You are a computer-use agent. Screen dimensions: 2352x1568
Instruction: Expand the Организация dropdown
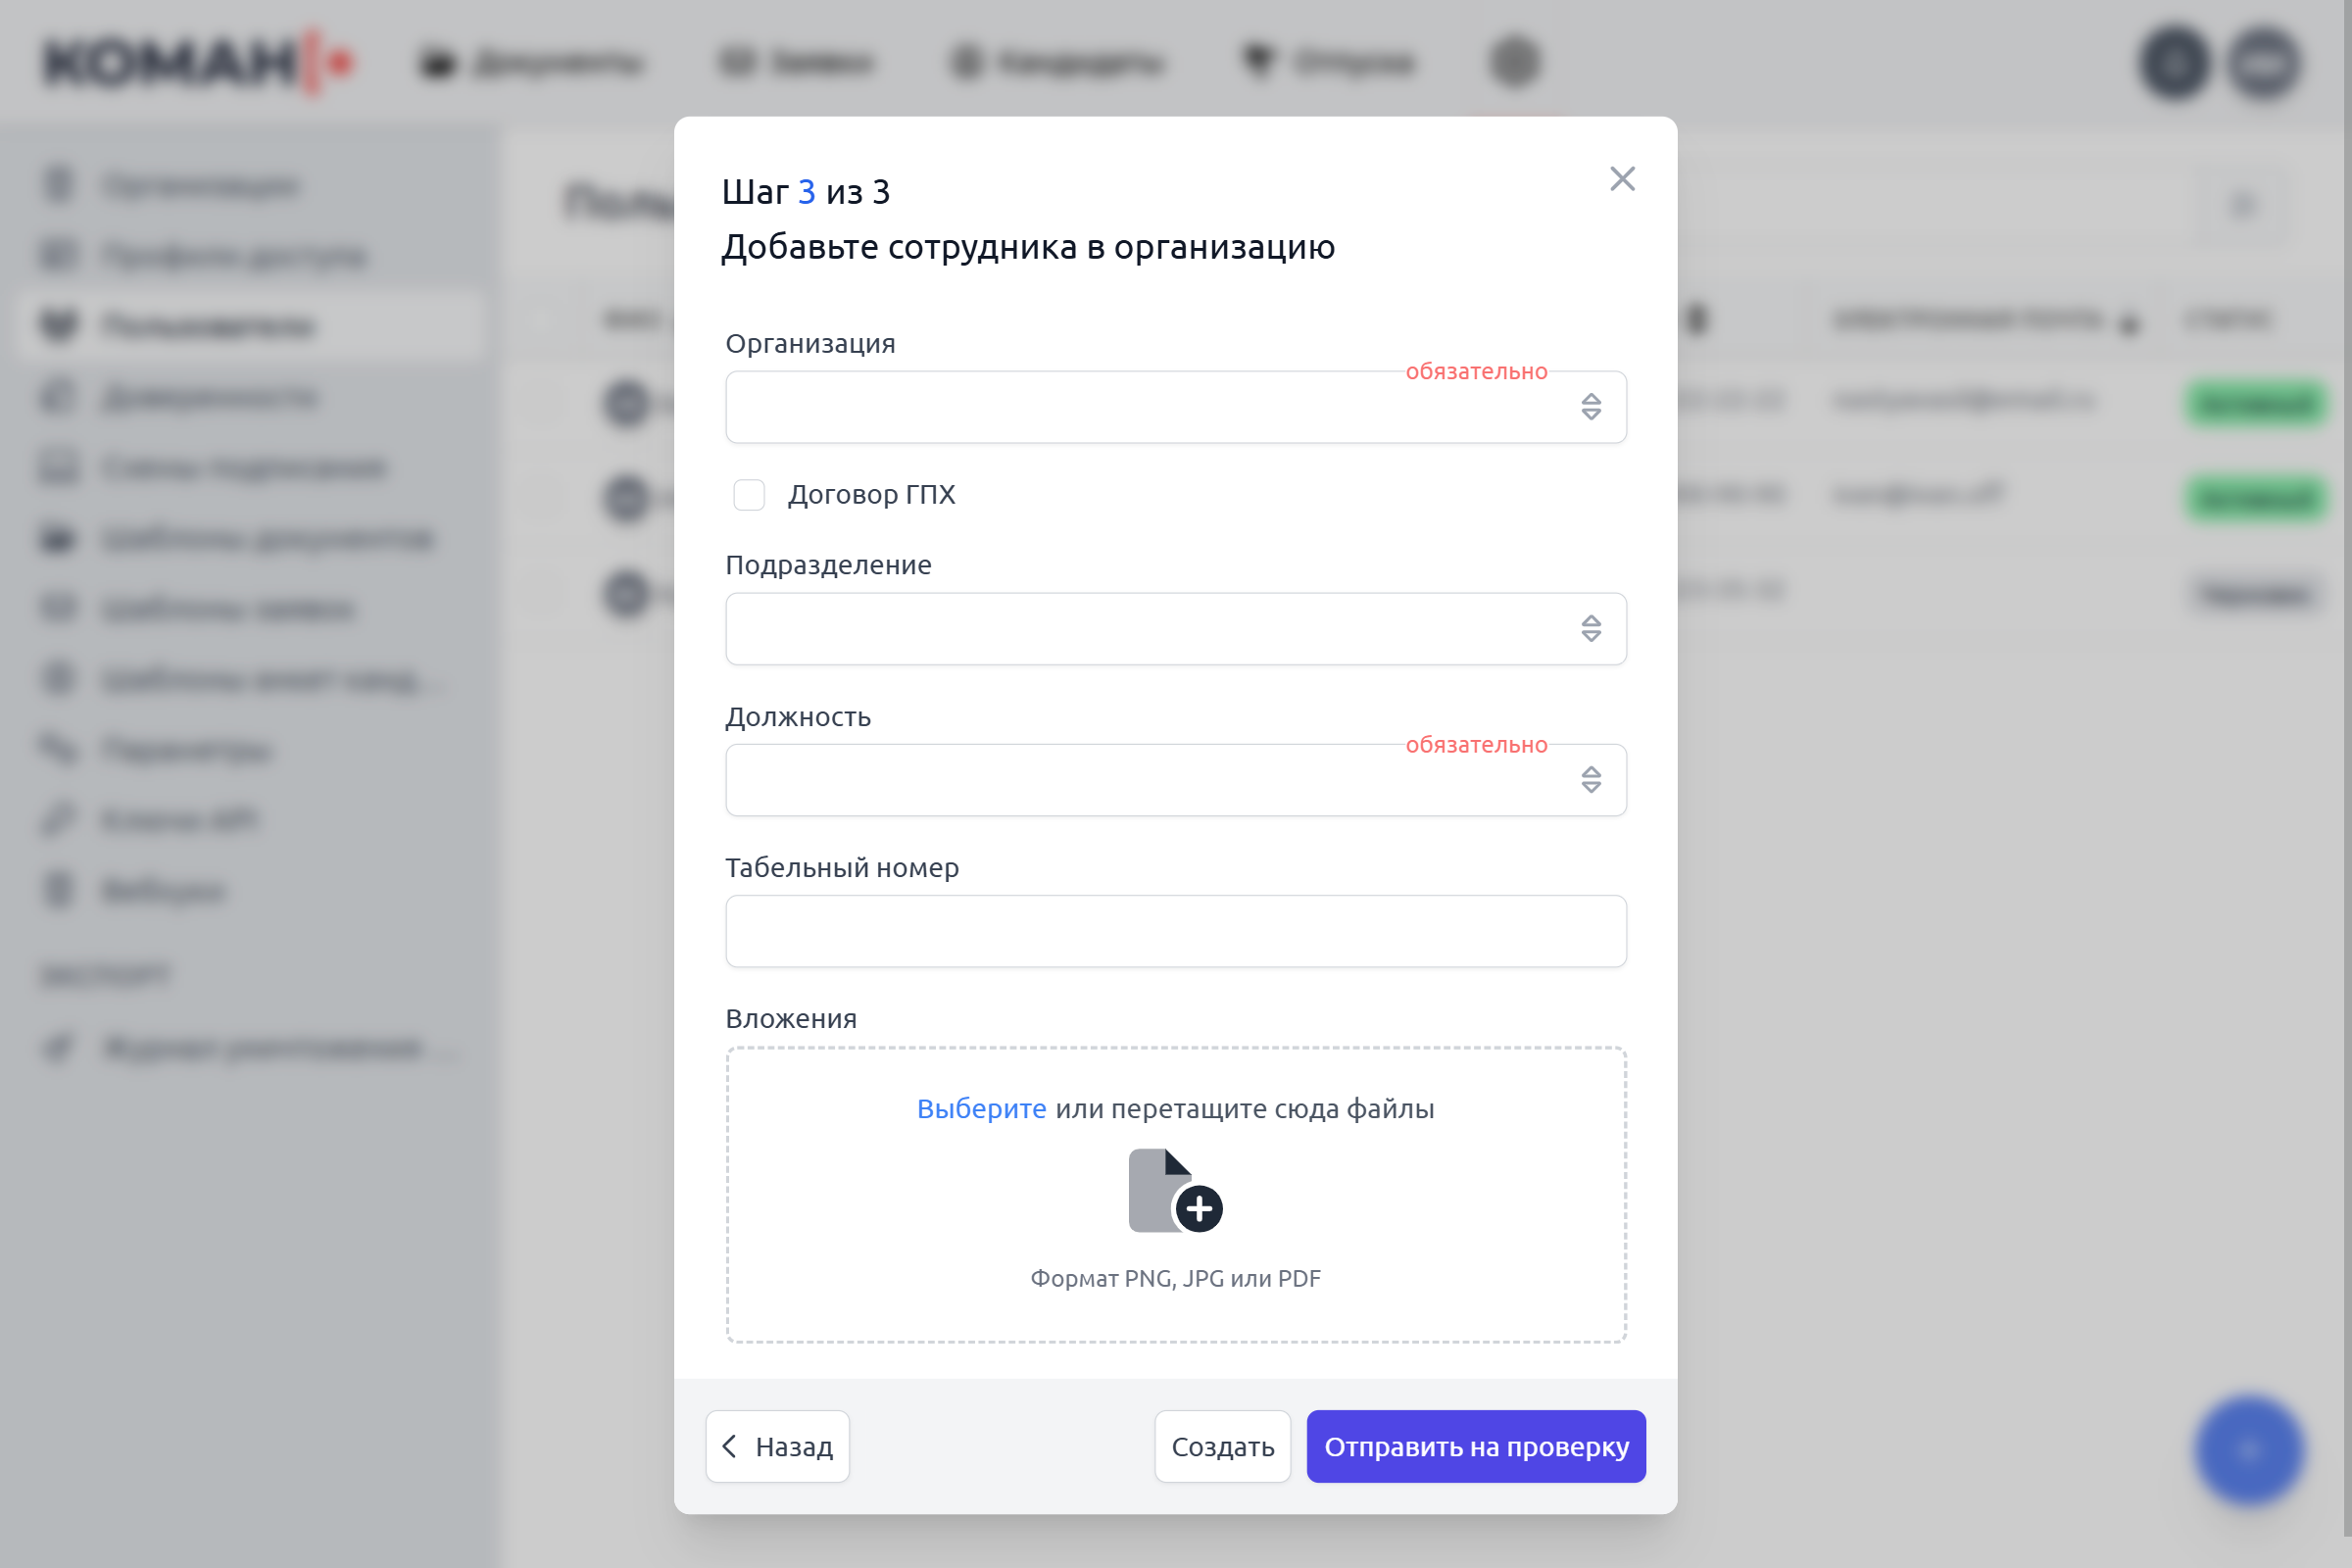point(1175,407)
